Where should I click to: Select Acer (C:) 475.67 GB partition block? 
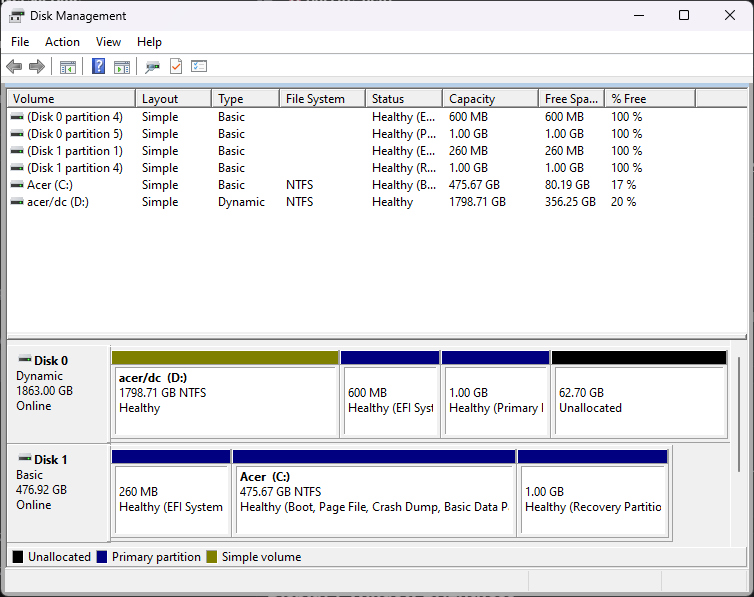(374, 493)
